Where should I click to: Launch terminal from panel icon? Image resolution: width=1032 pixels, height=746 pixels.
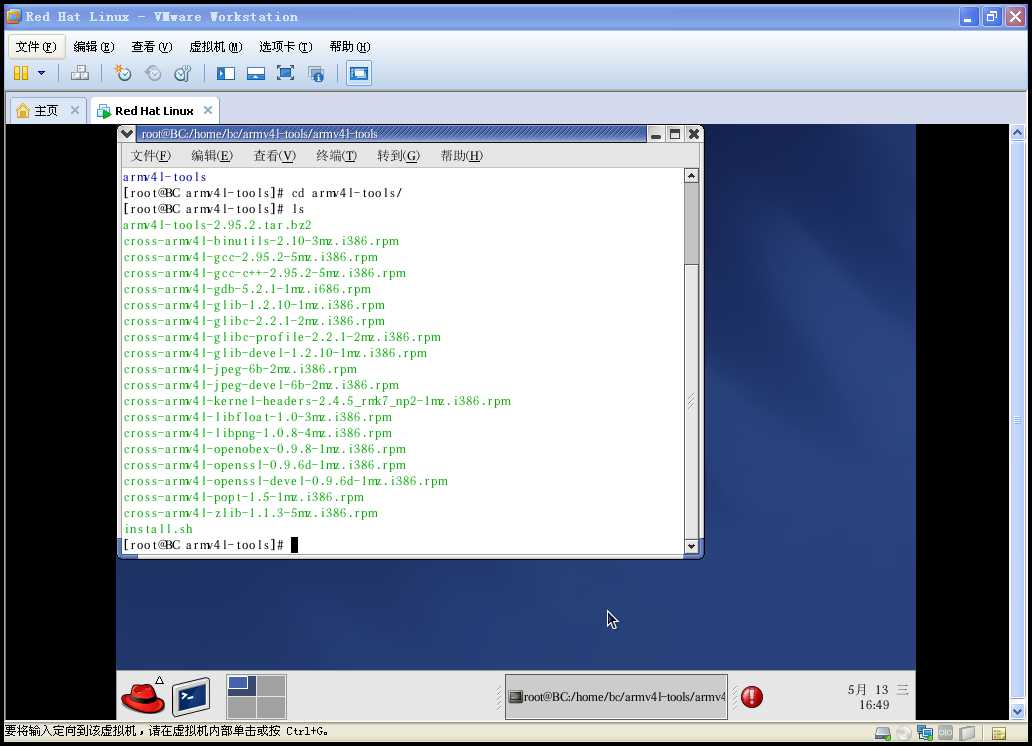[x=192, y=697]
